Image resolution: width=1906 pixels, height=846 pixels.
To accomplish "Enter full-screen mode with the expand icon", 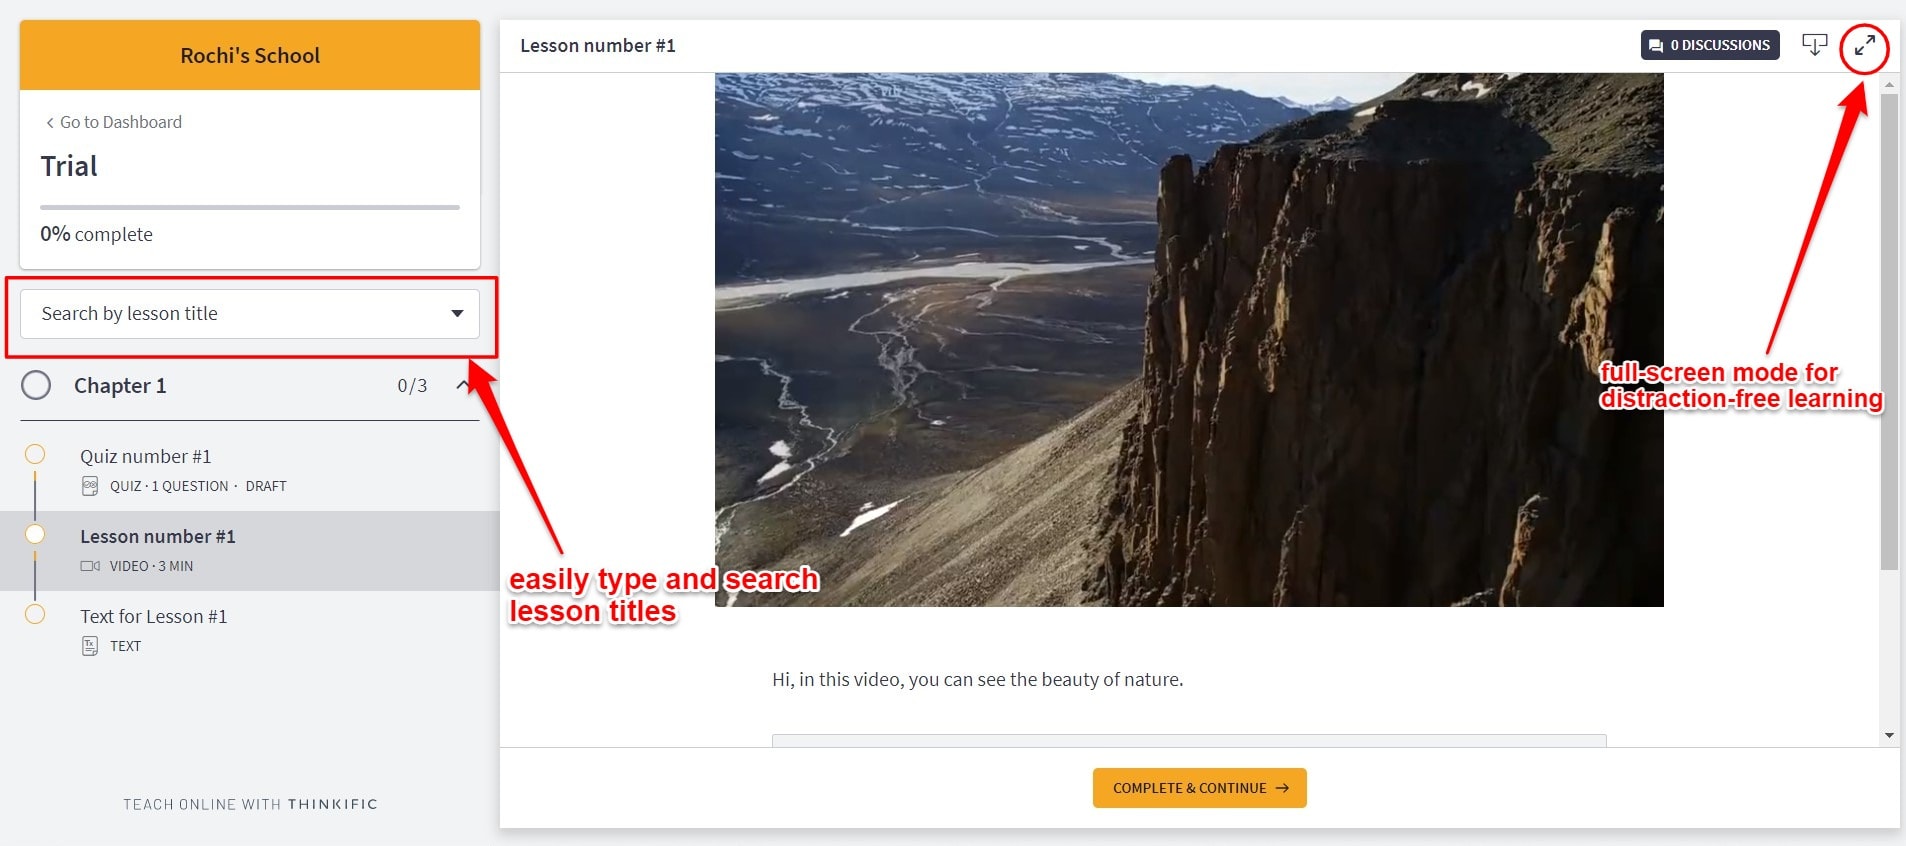I will pos(1864,46).
